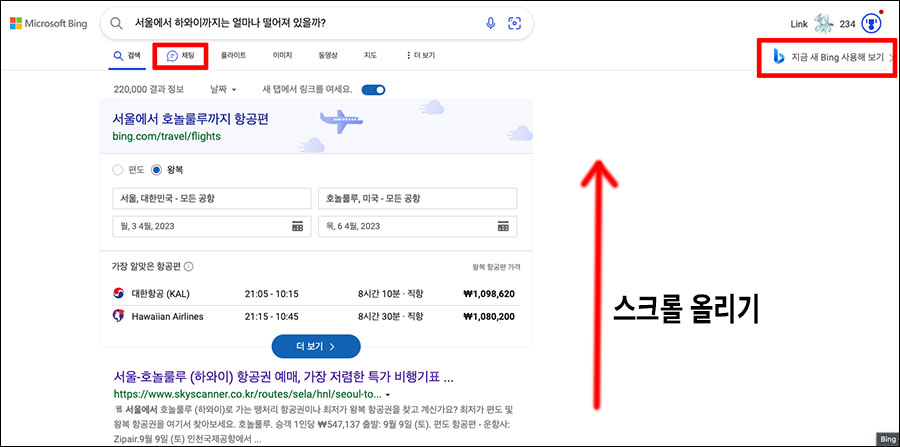
Task: Click the 21:15 - 10:45 flight time
Action: coord(271,316)
